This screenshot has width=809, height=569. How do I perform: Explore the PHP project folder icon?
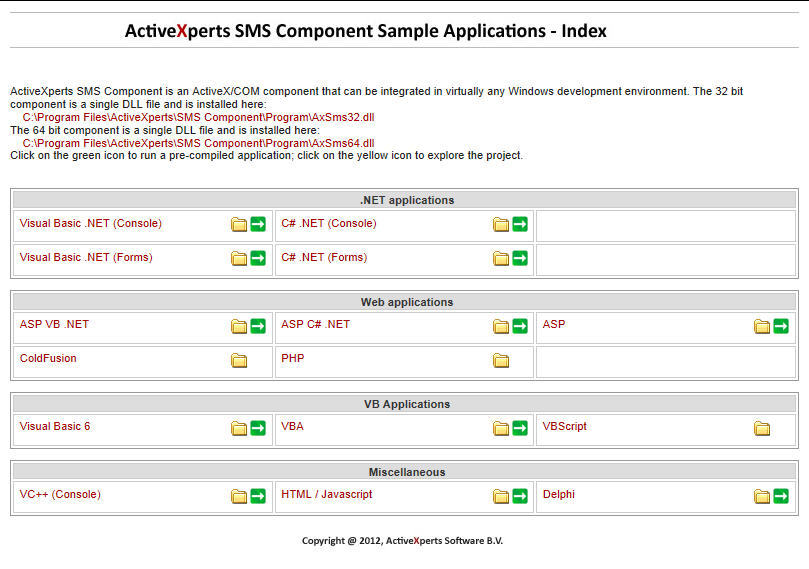pyautogui.click(x=501, y=361)
